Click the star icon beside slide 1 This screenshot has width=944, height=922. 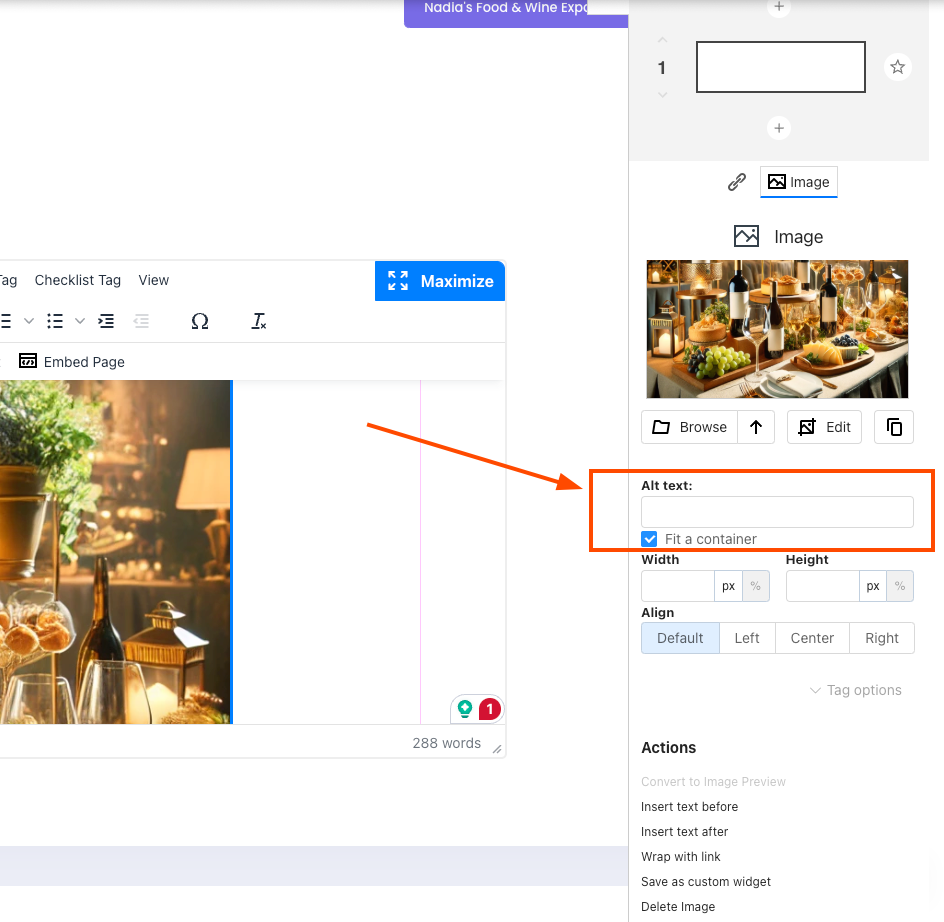tap(897, 67)
